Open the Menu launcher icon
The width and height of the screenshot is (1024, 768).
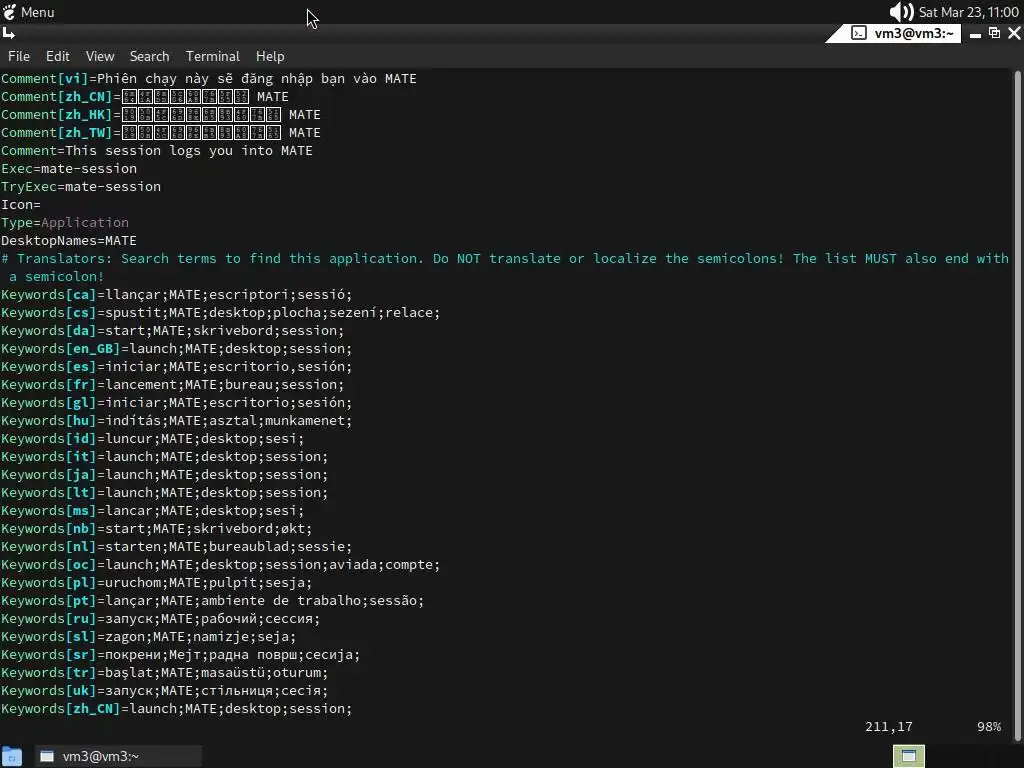point(10,12)
